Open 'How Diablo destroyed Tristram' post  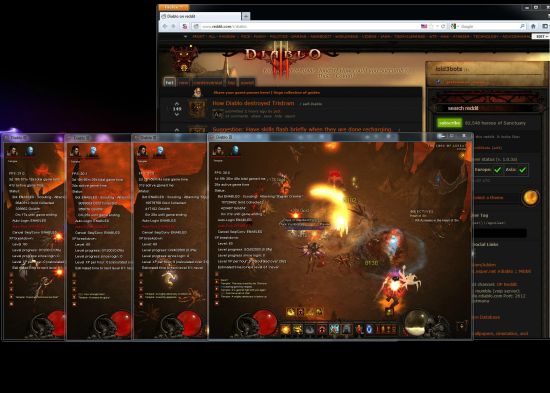pyautogui.click(x=253, y=104)
